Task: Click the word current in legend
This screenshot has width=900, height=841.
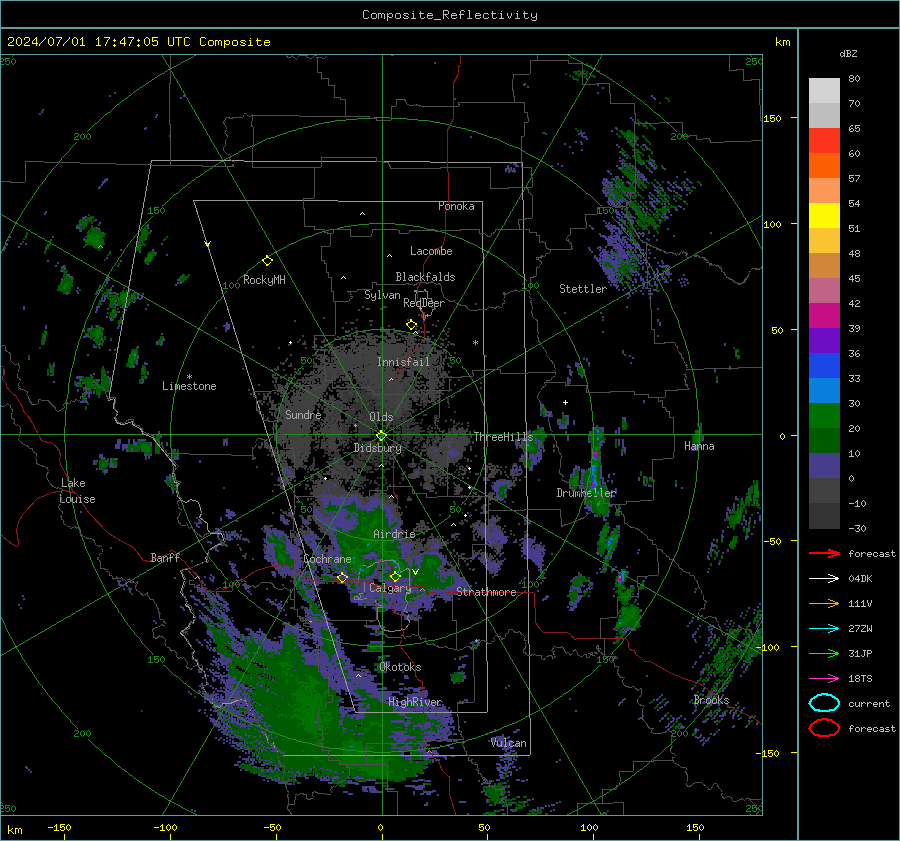Action: pyautogui.click(x=869, y=704)
